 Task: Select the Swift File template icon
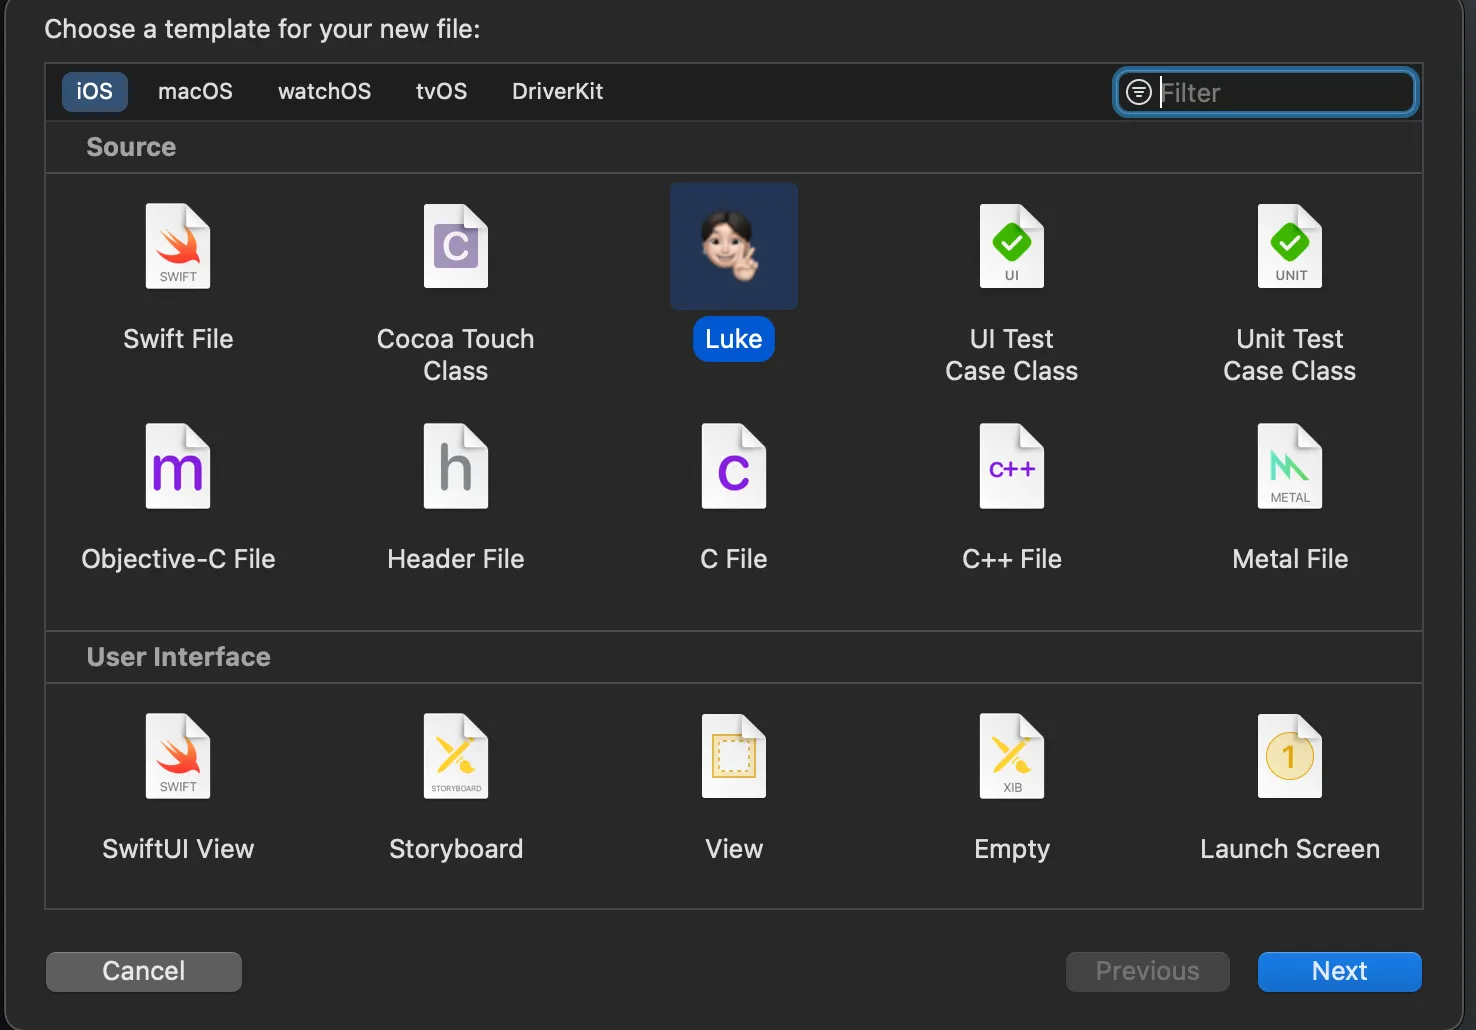[x=178, y=247]
